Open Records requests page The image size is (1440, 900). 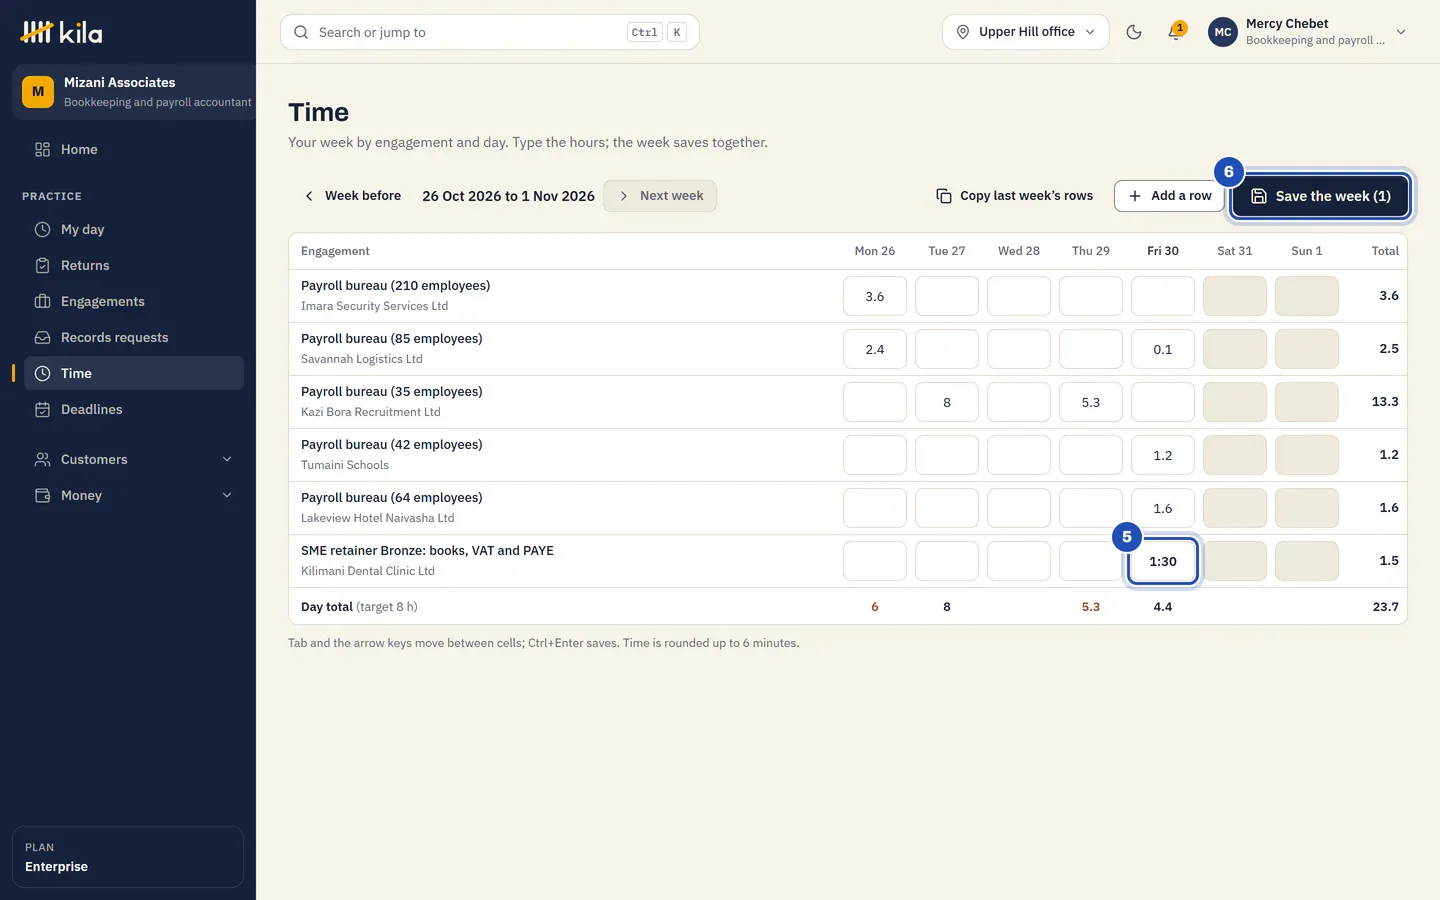[133, 337]
